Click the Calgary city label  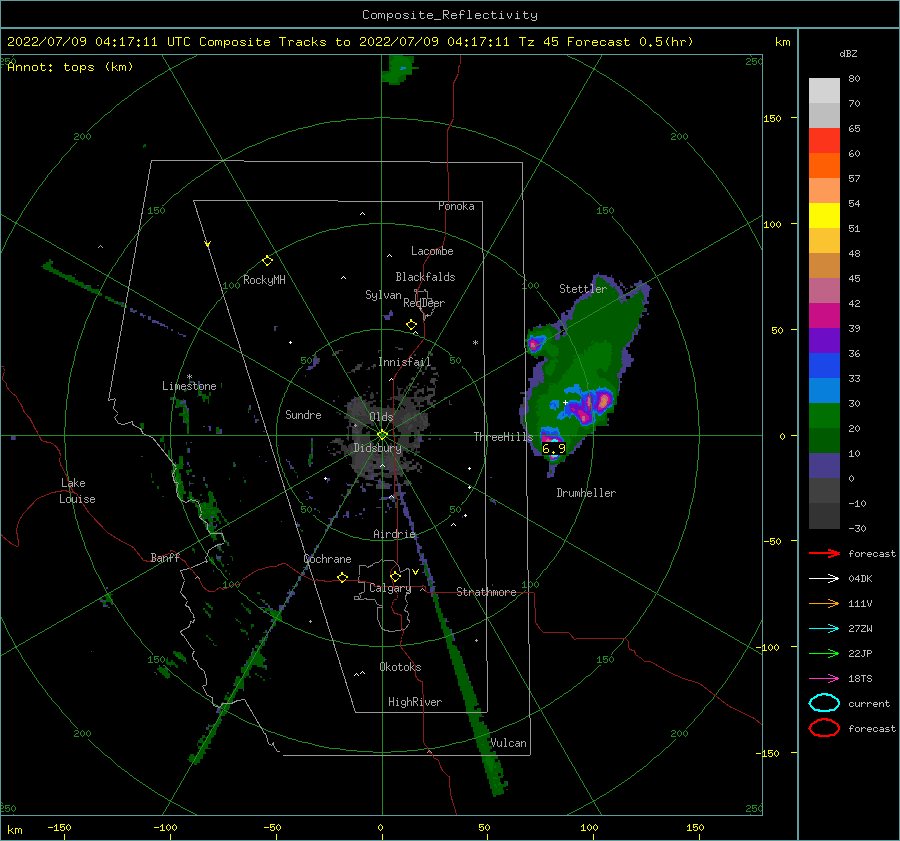click(x=390, y=588)
